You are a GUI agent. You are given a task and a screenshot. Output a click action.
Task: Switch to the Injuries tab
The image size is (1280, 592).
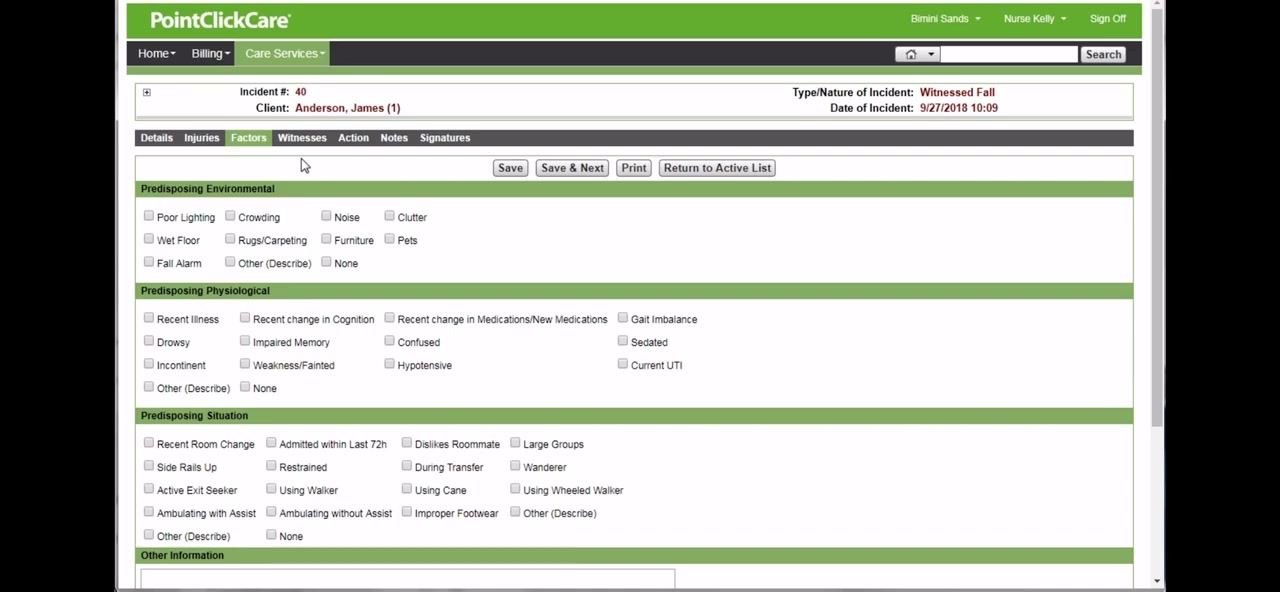pos(201,138)
